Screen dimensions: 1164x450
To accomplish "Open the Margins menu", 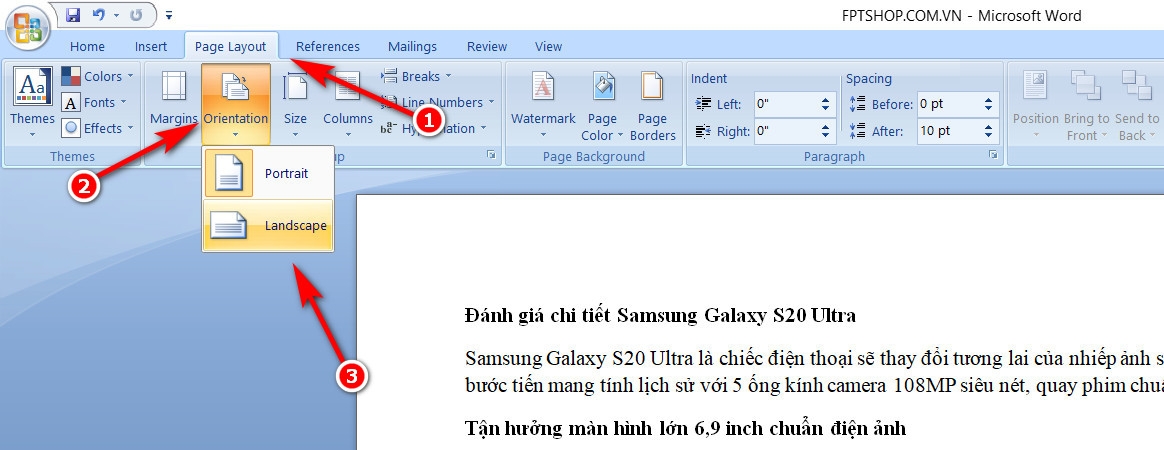I will (x=174, y=102).
